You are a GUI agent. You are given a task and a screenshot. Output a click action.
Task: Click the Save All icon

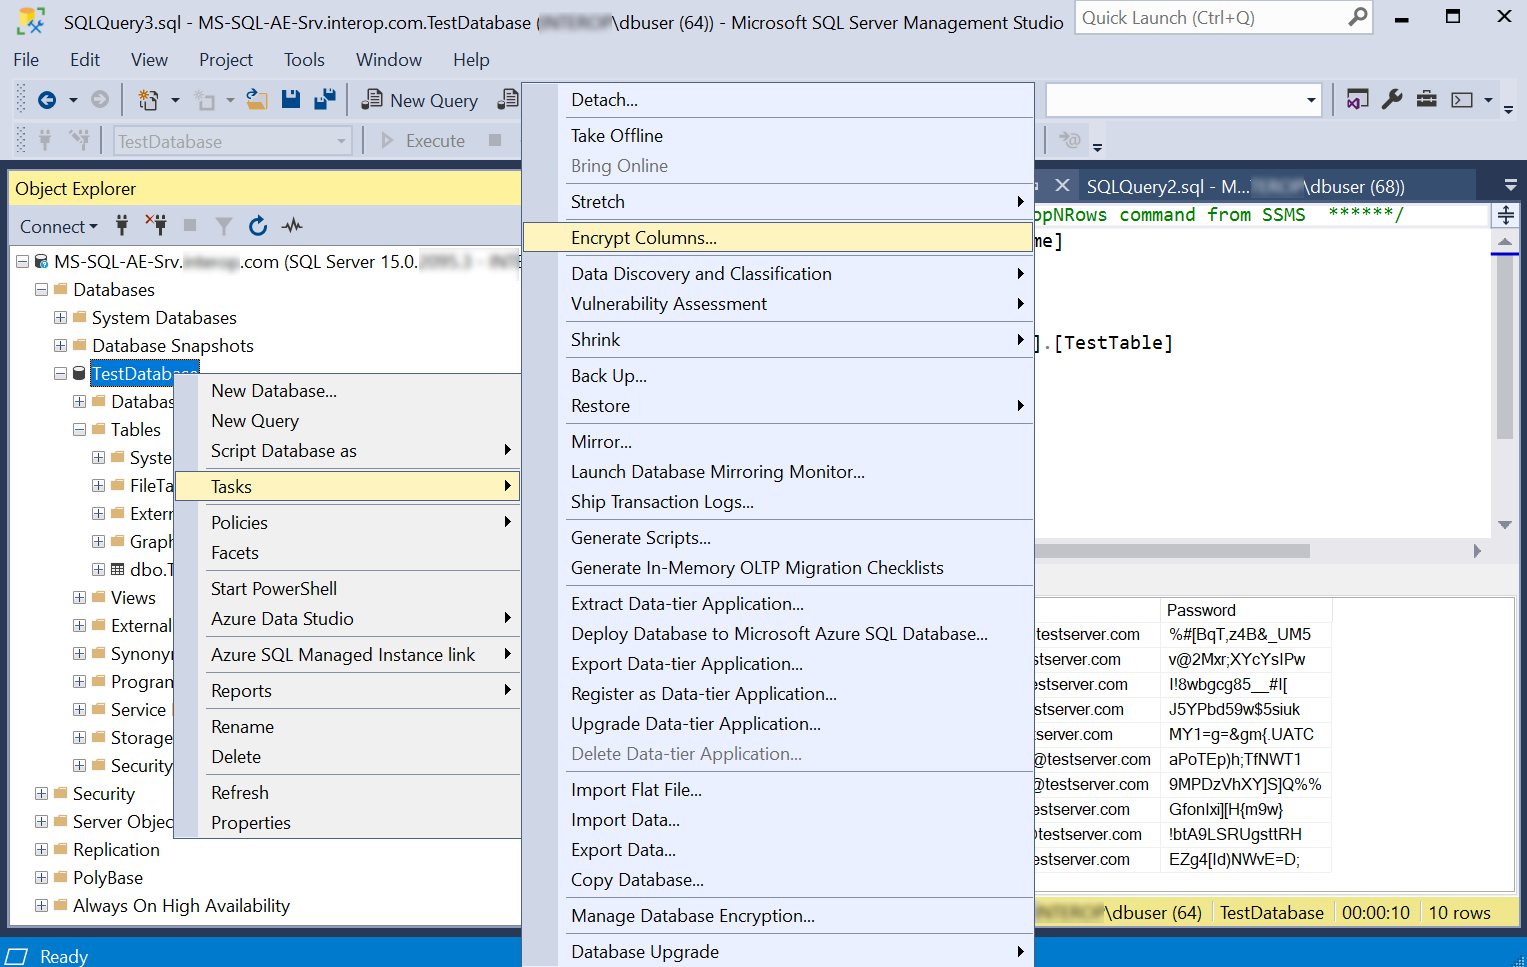click(324, 100)
